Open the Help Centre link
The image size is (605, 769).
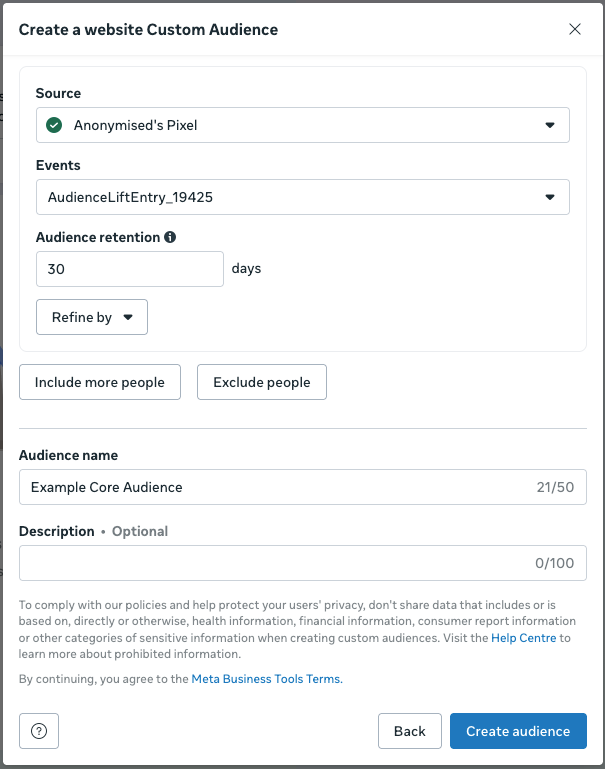[523, 637]
